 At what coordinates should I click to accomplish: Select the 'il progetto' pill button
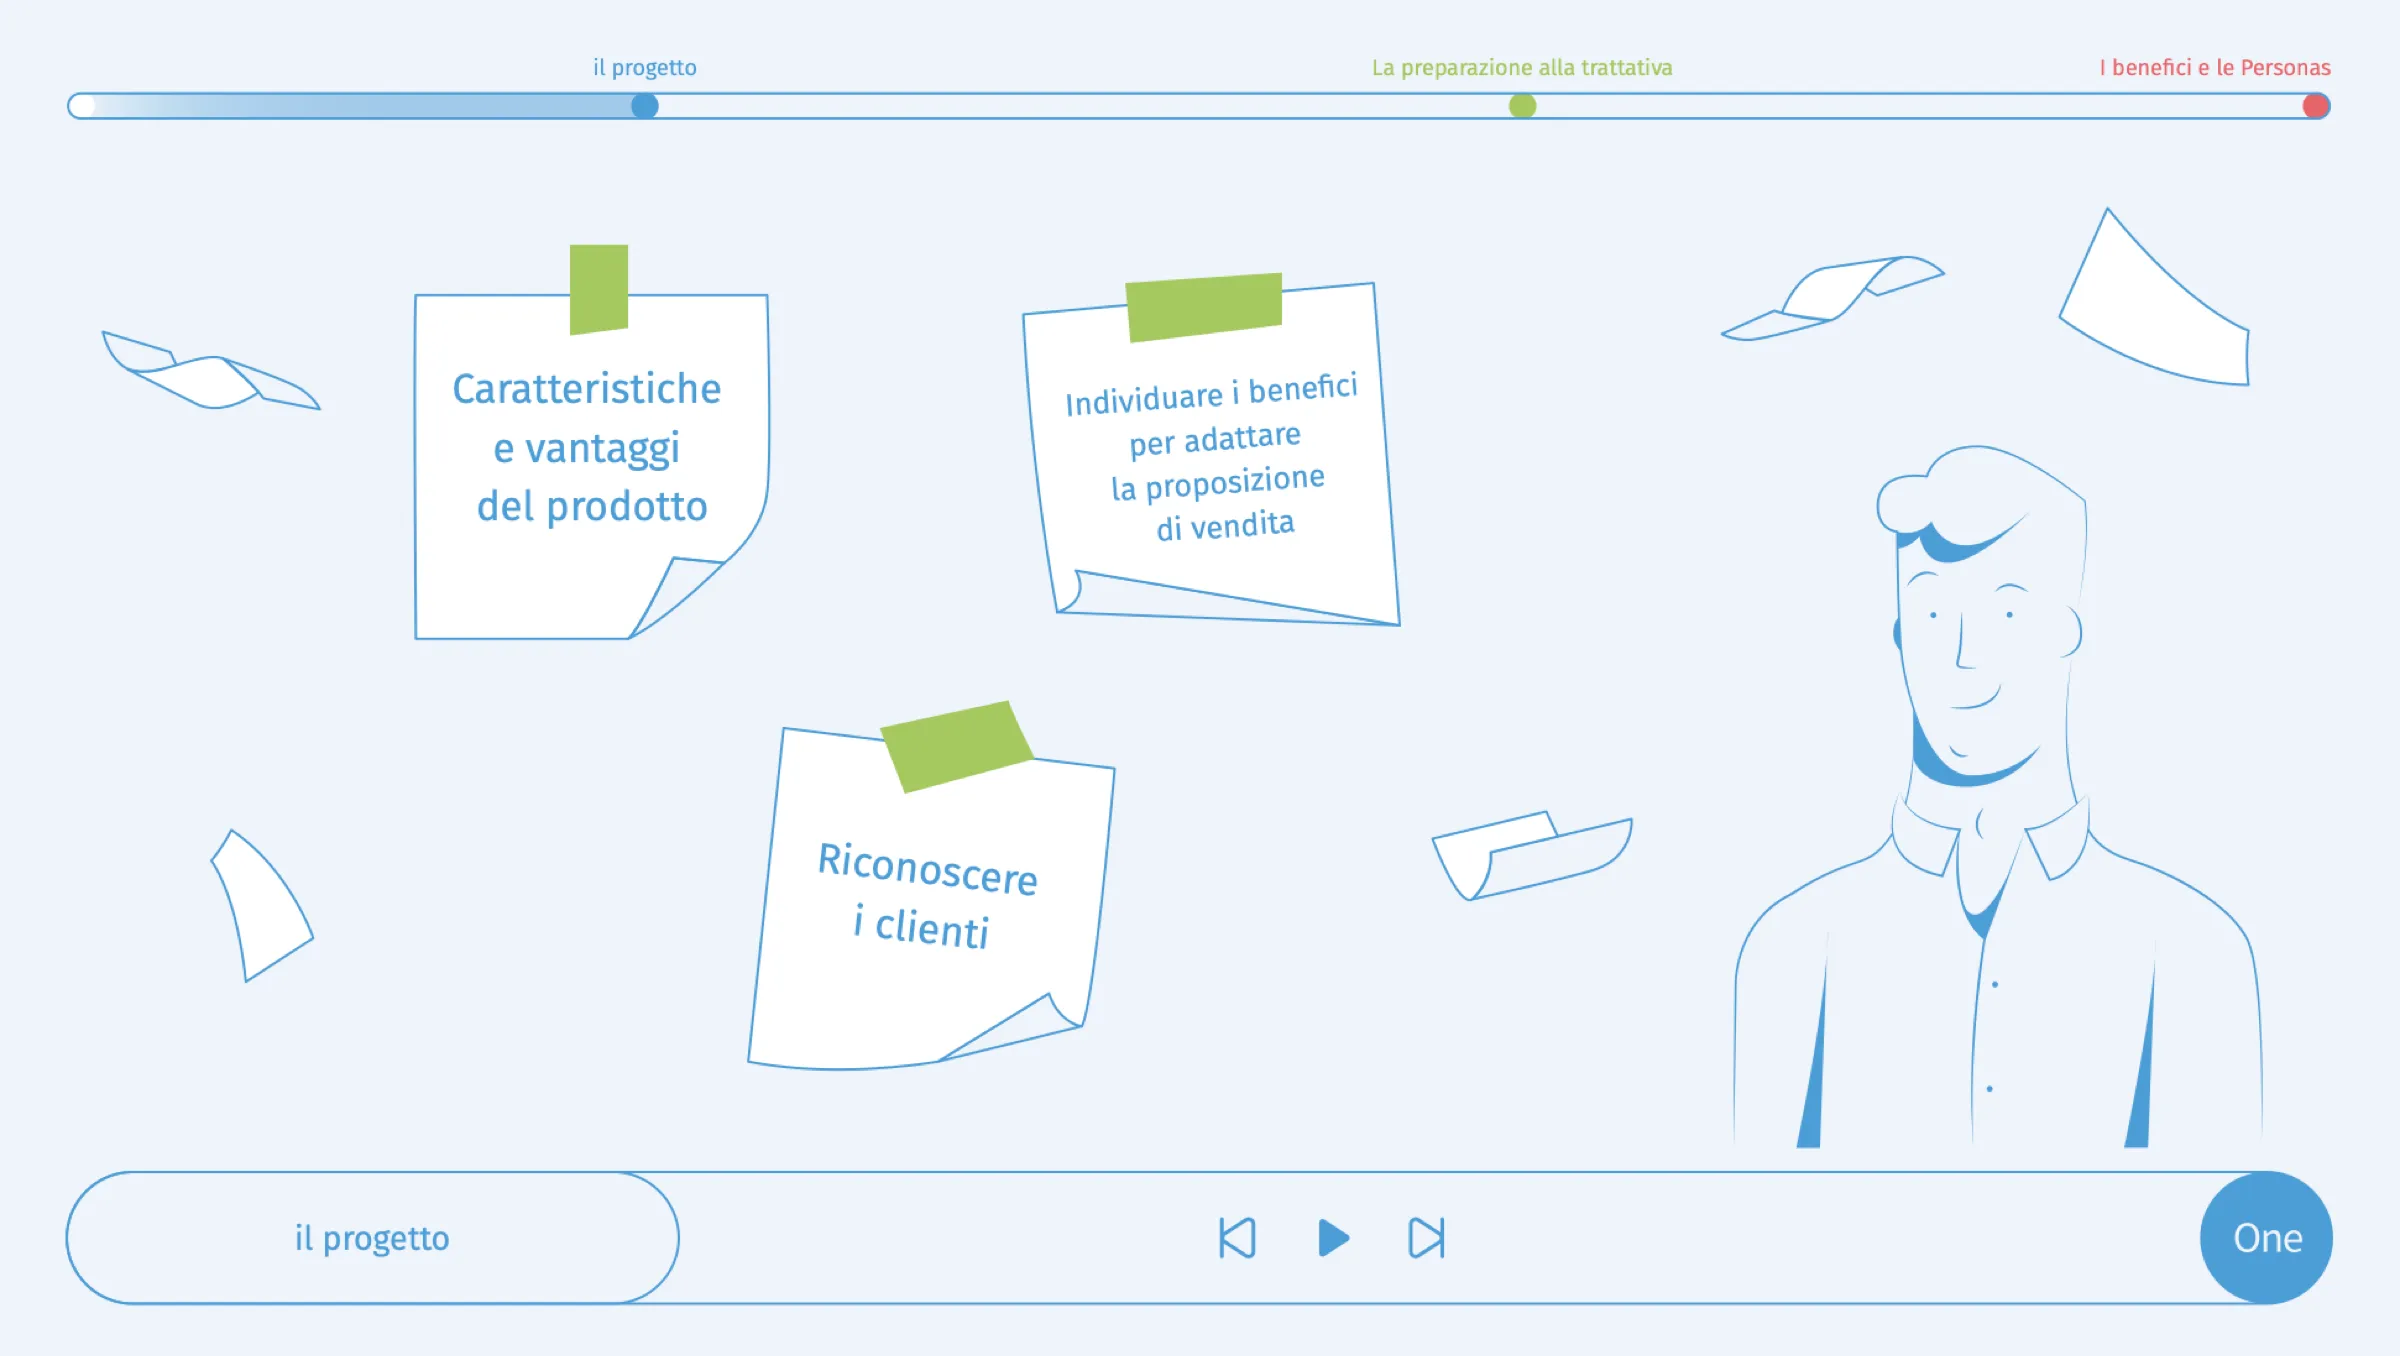[x=373, y=1238]
